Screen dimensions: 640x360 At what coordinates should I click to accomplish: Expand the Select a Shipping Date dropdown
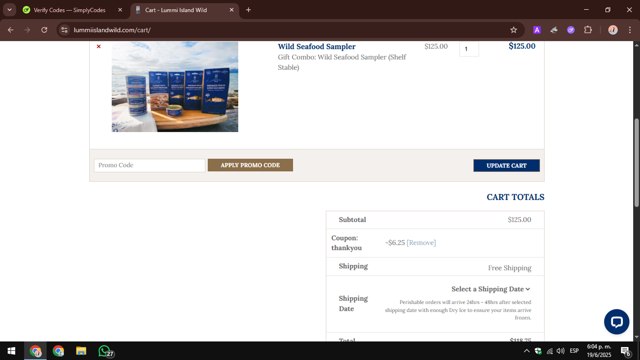point(491,289)
